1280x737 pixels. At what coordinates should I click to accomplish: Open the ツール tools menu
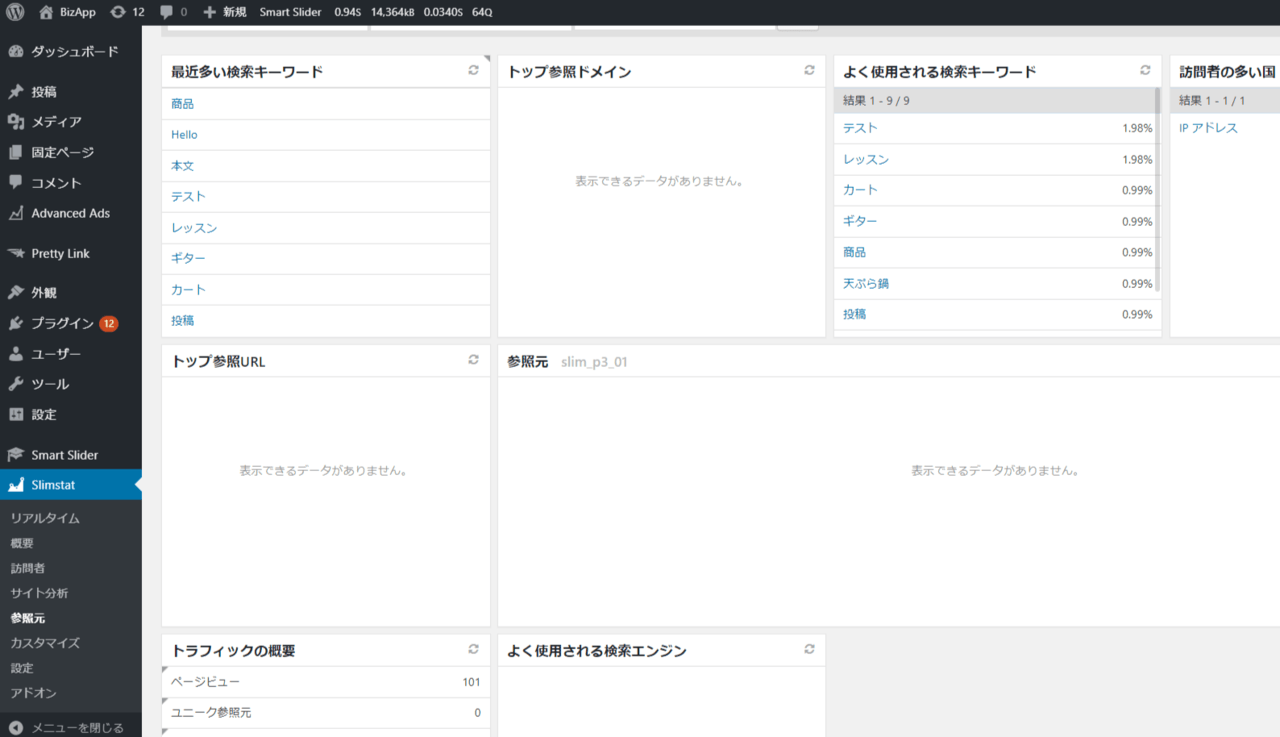tap(71, 384)
